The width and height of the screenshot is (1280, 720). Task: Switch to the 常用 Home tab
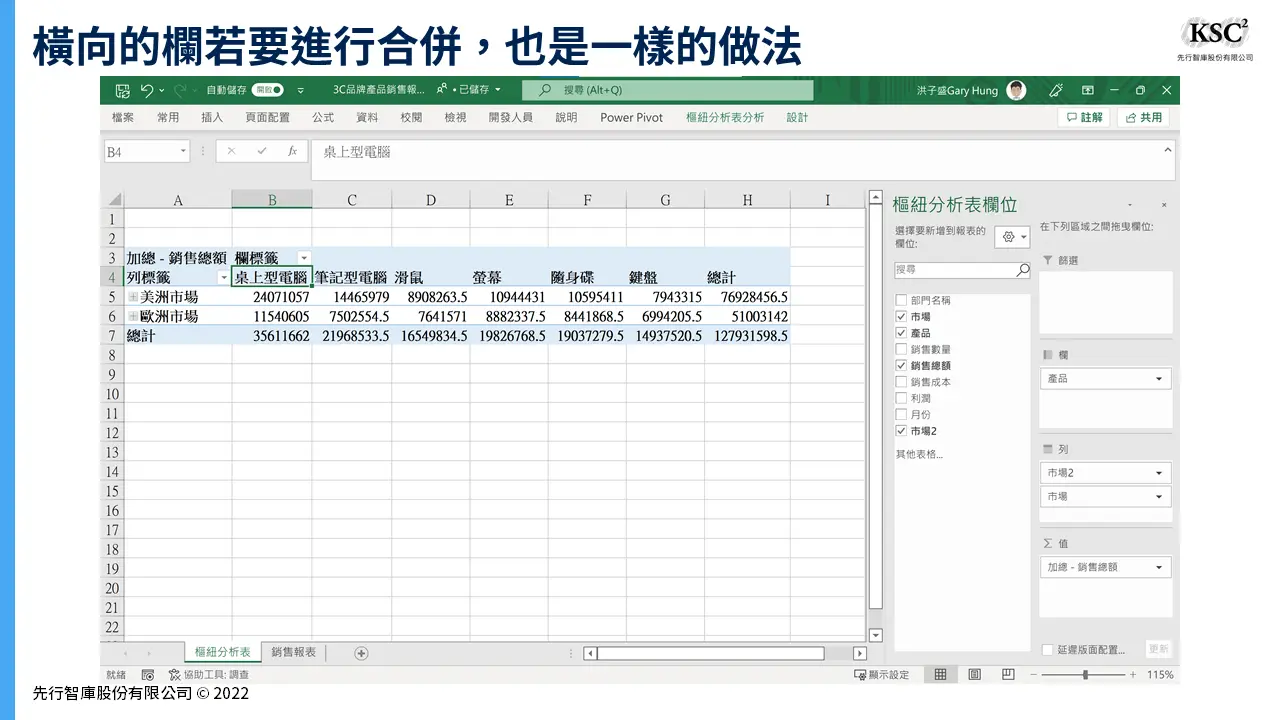point(168,117)
